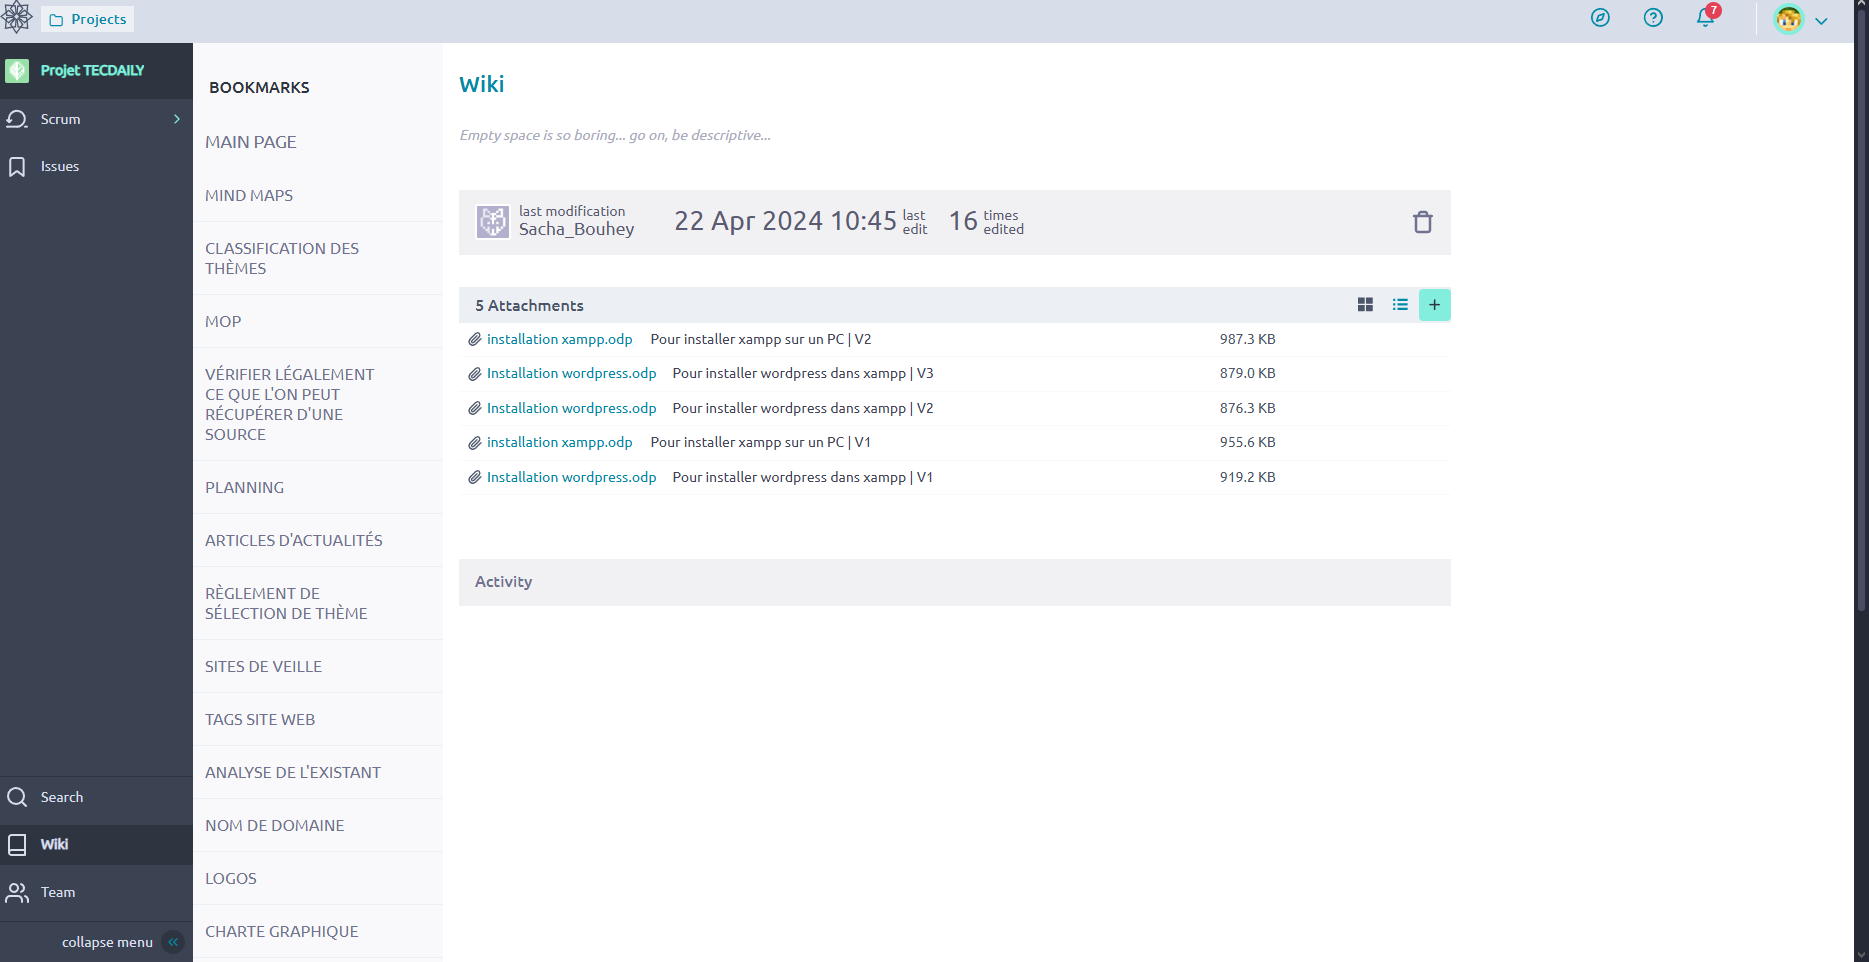1869x962 pixels.
Task: Switch attachments to list view
Action: tap(1400, 305)
